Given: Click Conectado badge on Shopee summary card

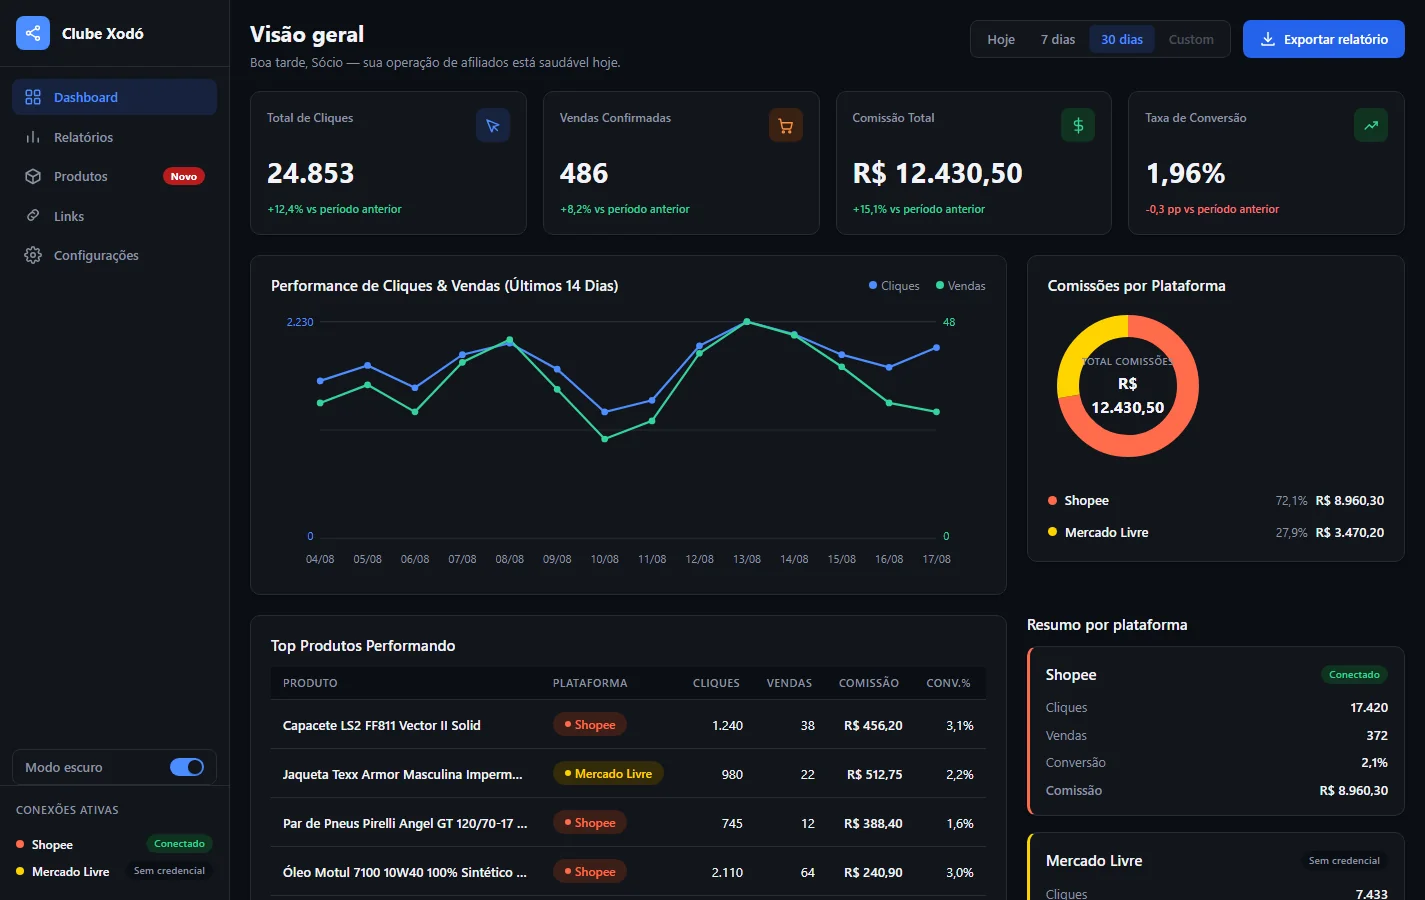Looking at the screenshot, I should click(x=1355, y=675).
